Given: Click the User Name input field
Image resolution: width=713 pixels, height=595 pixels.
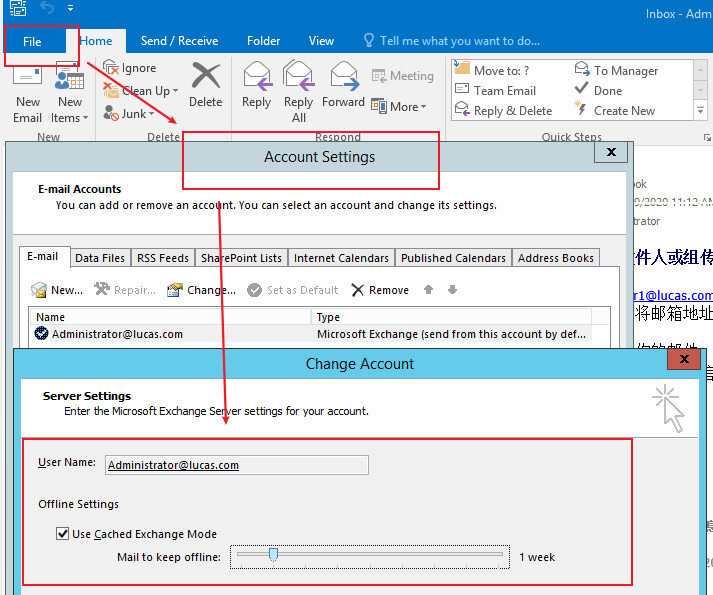Looking at the screenshot, I should (x=236, y=465).
